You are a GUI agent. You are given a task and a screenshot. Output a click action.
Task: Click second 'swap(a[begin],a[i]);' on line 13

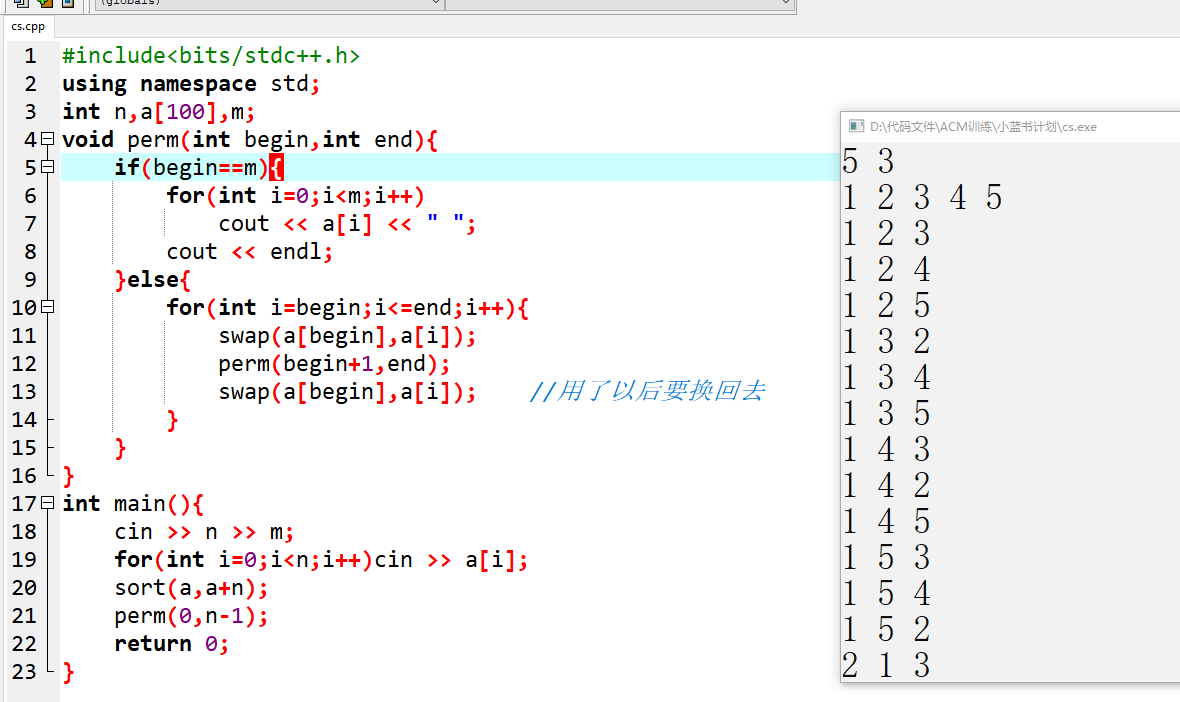click(x=347, y=391)
